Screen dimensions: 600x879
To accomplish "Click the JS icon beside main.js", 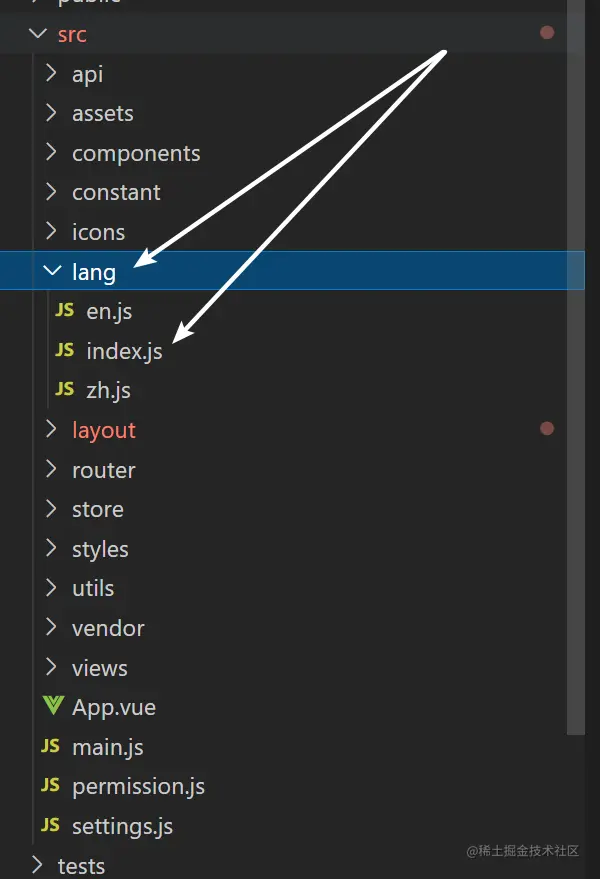I will 50,747.
